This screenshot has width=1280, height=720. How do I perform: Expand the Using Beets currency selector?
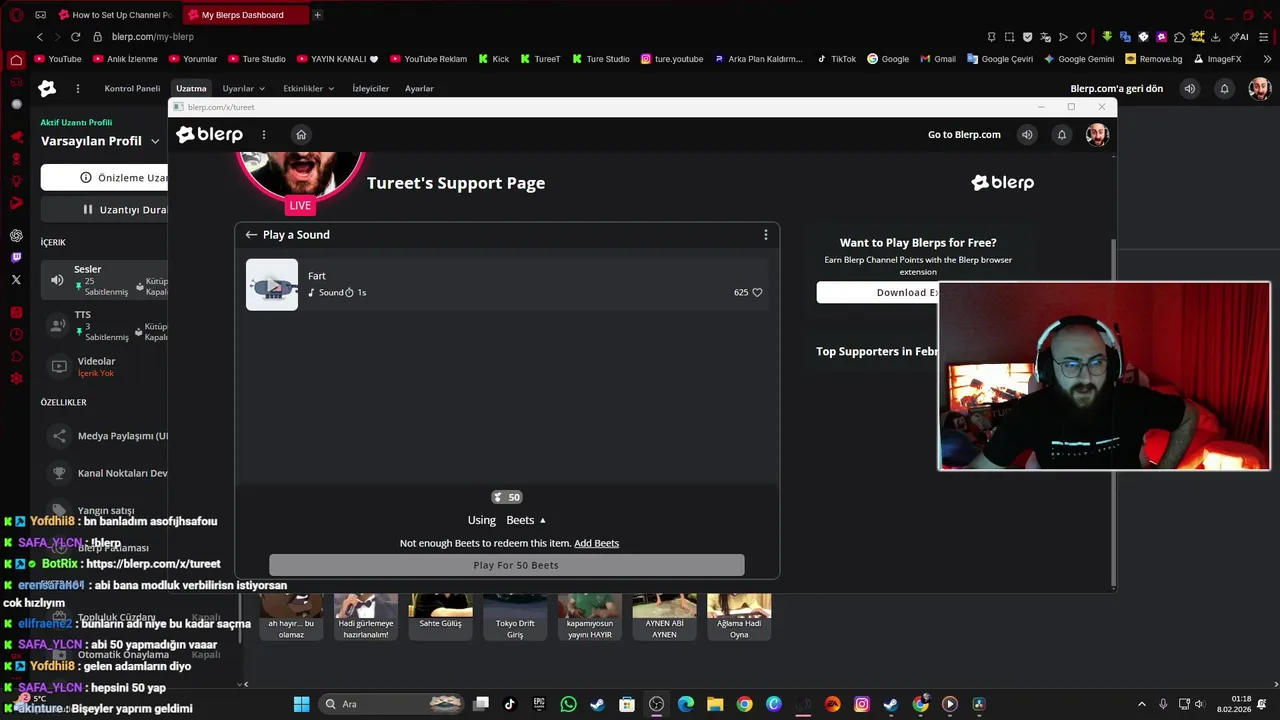(x=526, y=520)
